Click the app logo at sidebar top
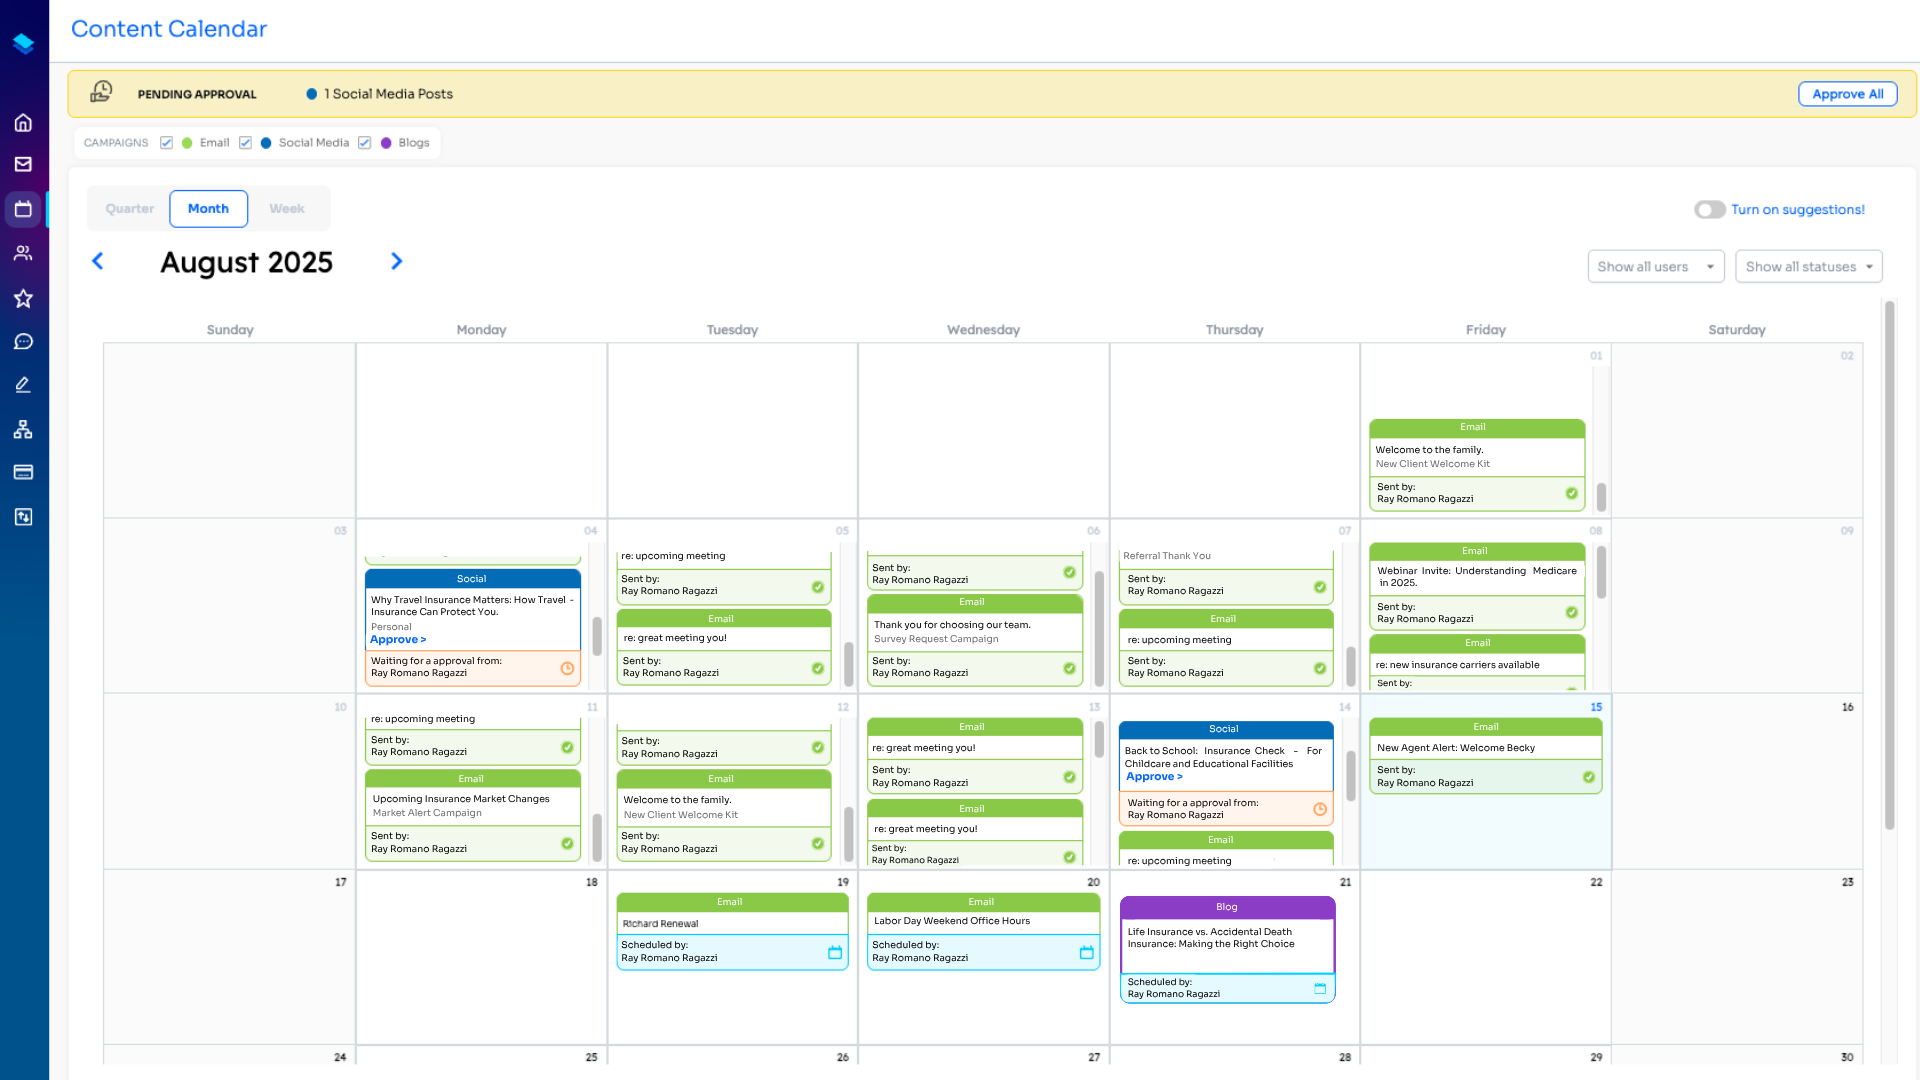Viewport: 1920px width, 1080px height. (23, 43)
